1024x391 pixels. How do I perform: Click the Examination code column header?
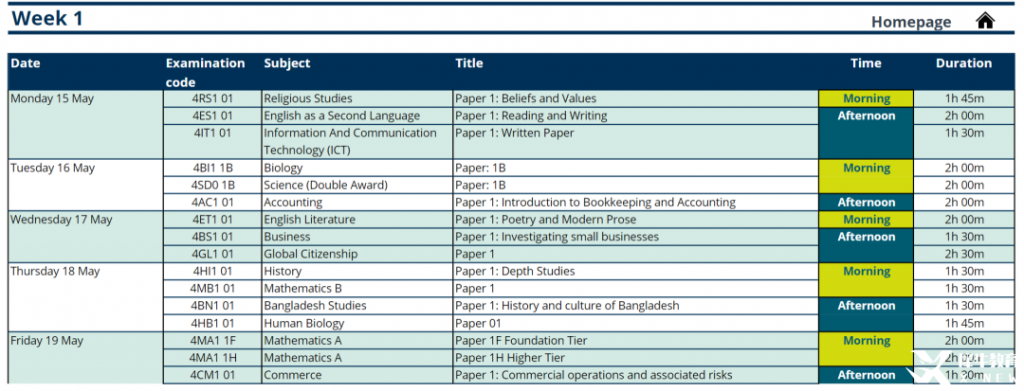[205, 72]
